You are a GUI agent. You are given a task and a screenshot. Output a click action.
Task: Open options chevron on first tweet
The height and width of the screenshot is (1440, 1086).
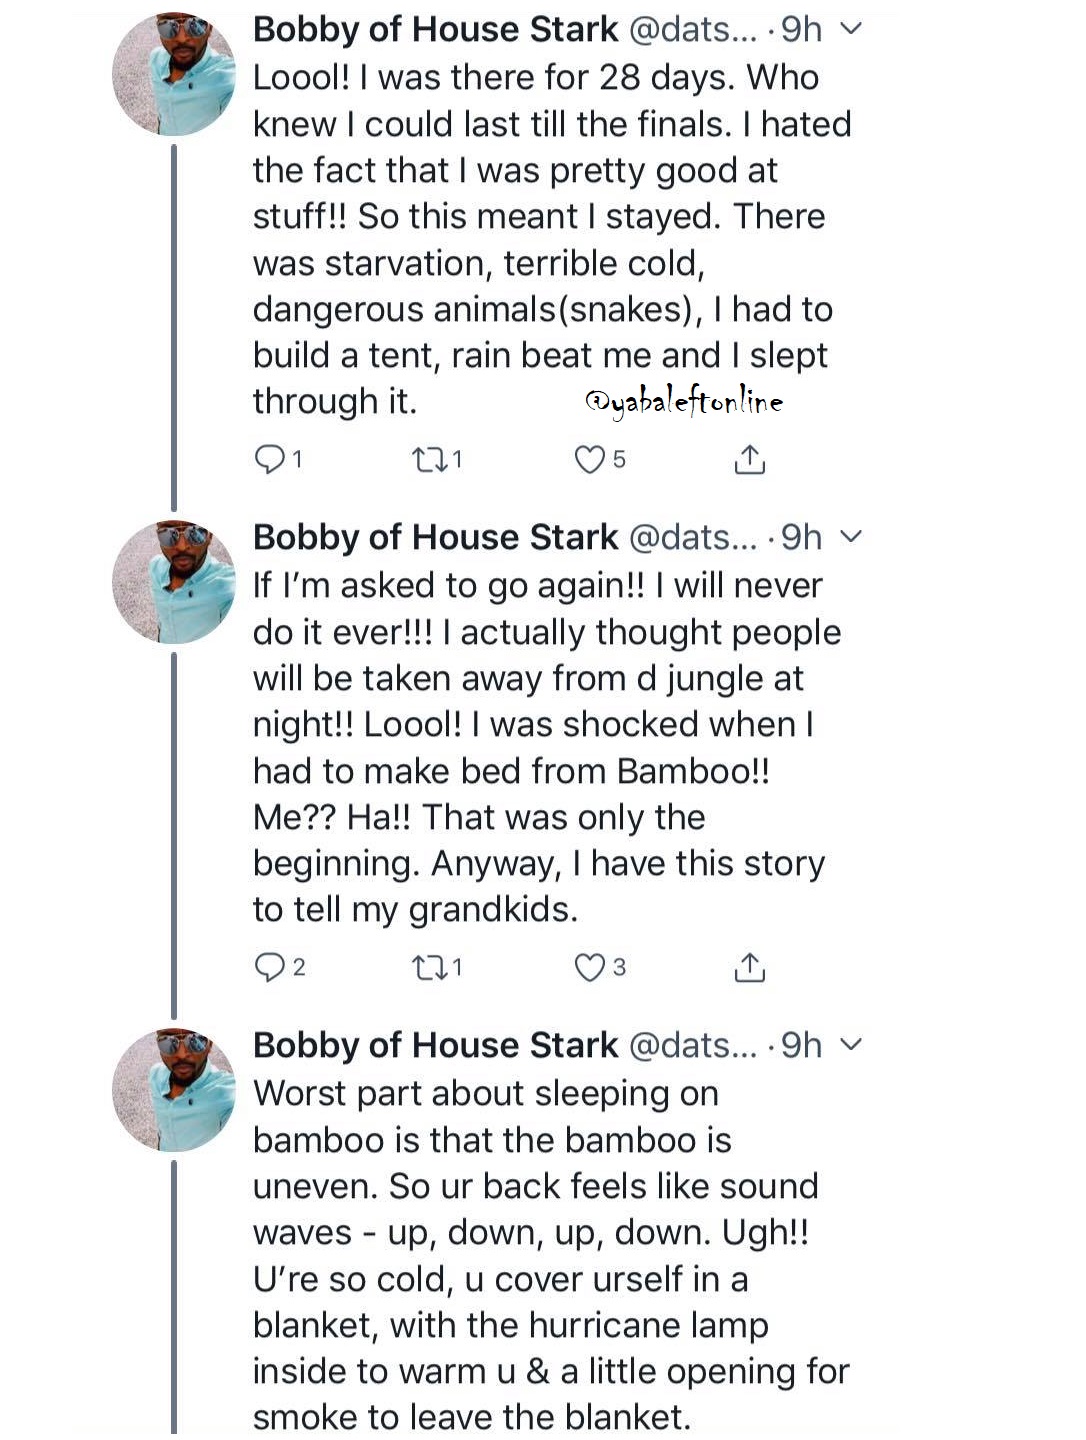point(851,29)
